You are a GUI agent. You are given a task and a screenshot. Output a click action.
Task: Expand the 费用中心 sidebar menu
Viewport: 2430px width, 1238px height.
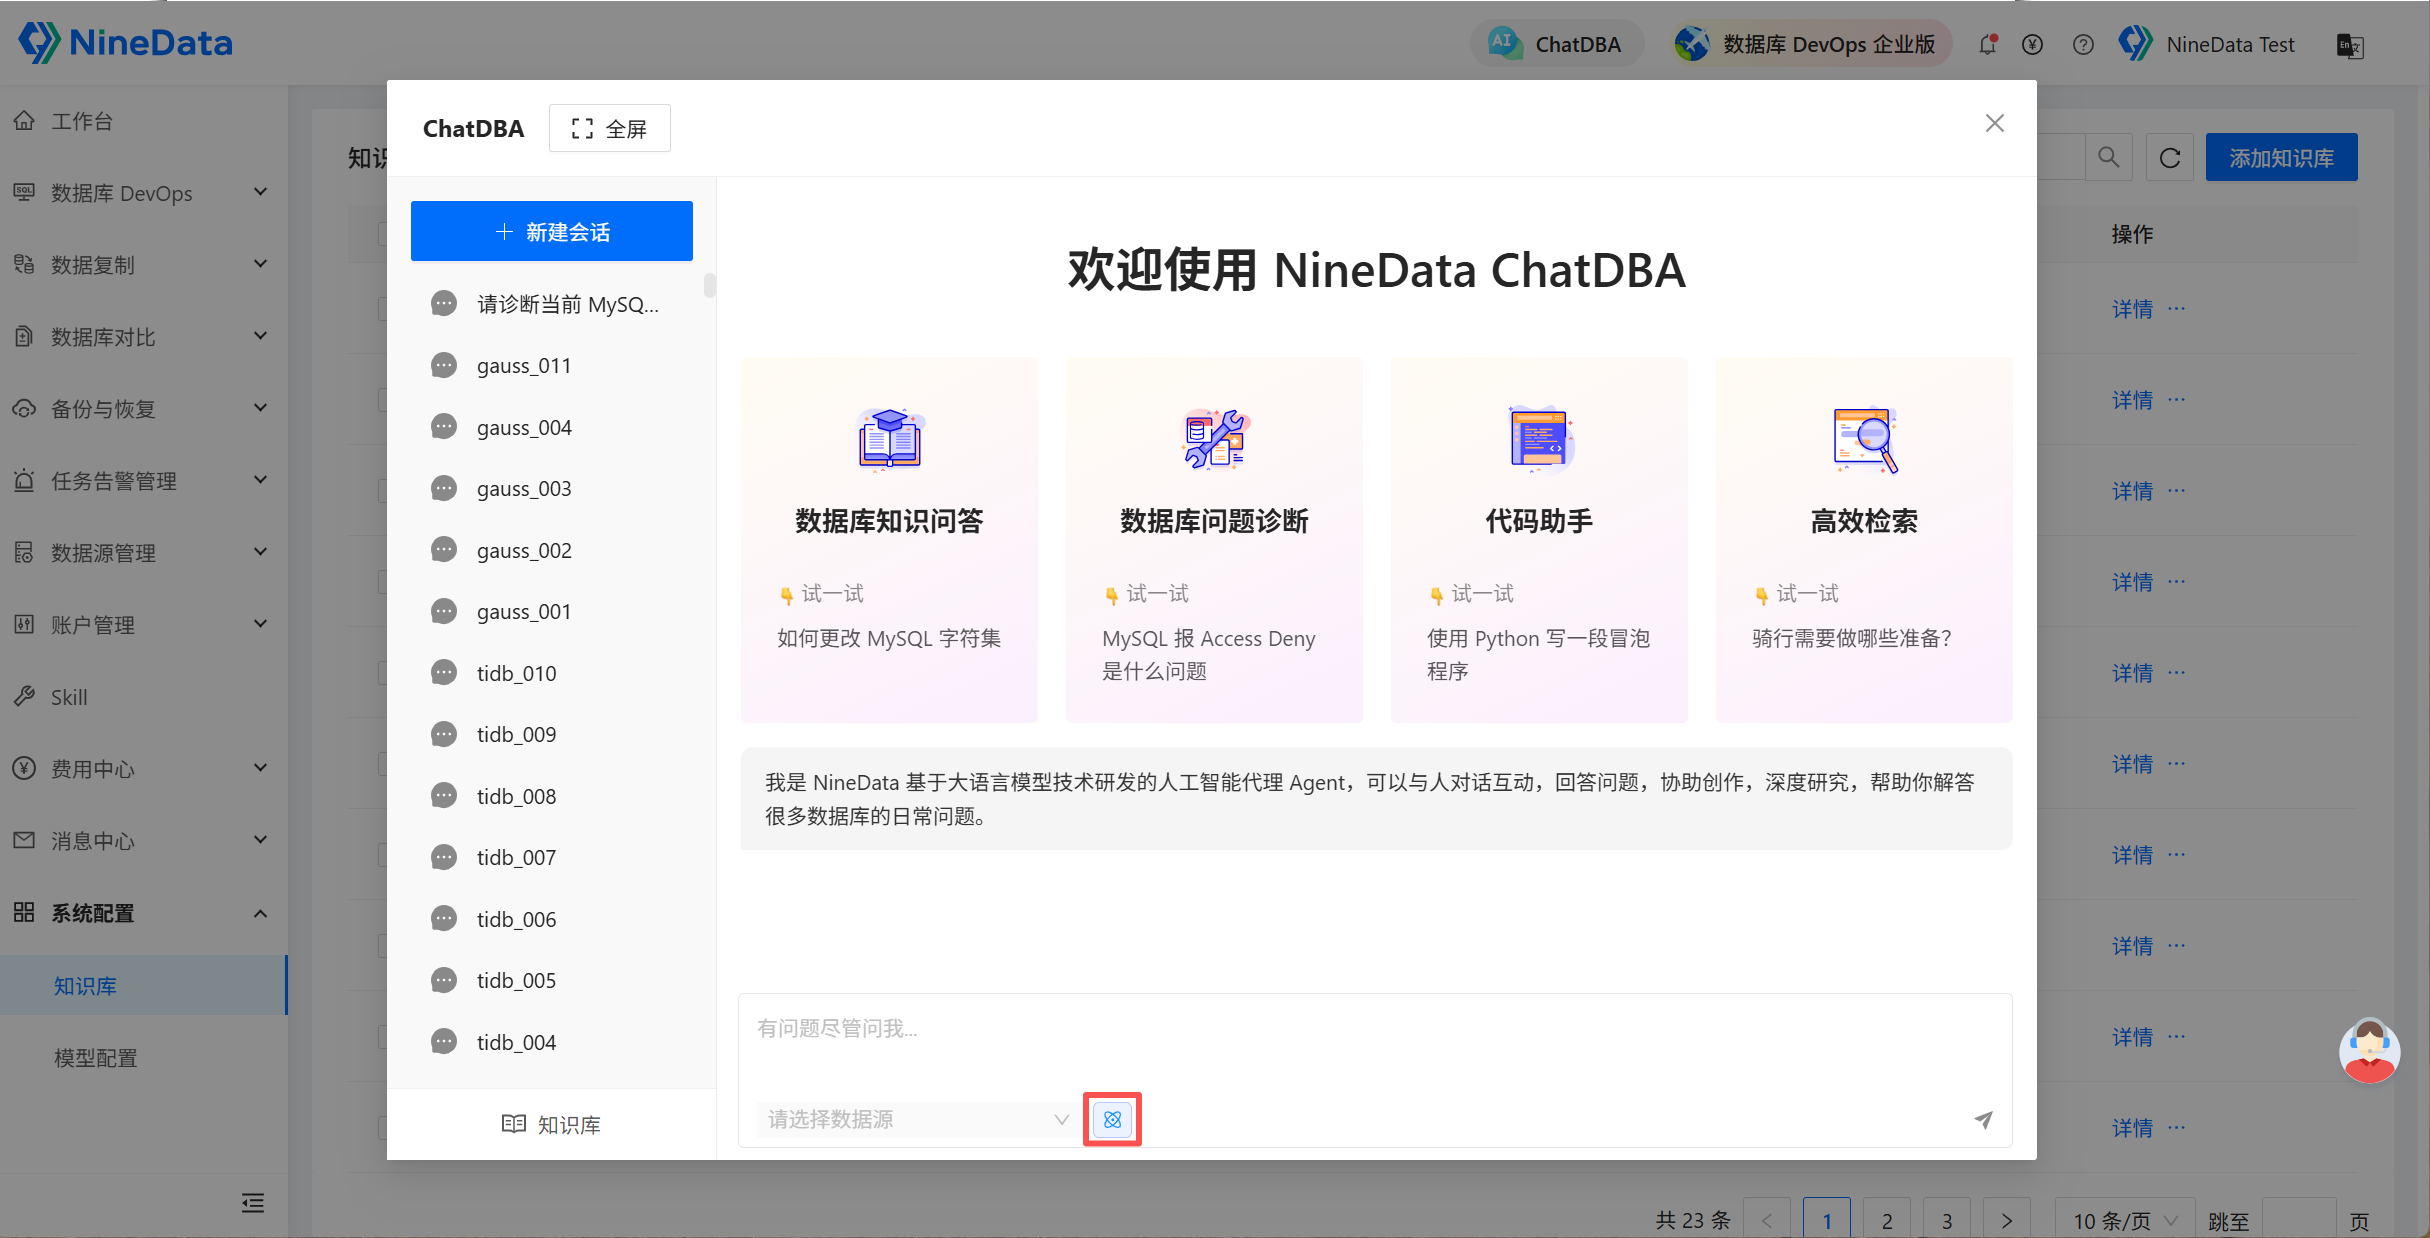click(144, 769)
